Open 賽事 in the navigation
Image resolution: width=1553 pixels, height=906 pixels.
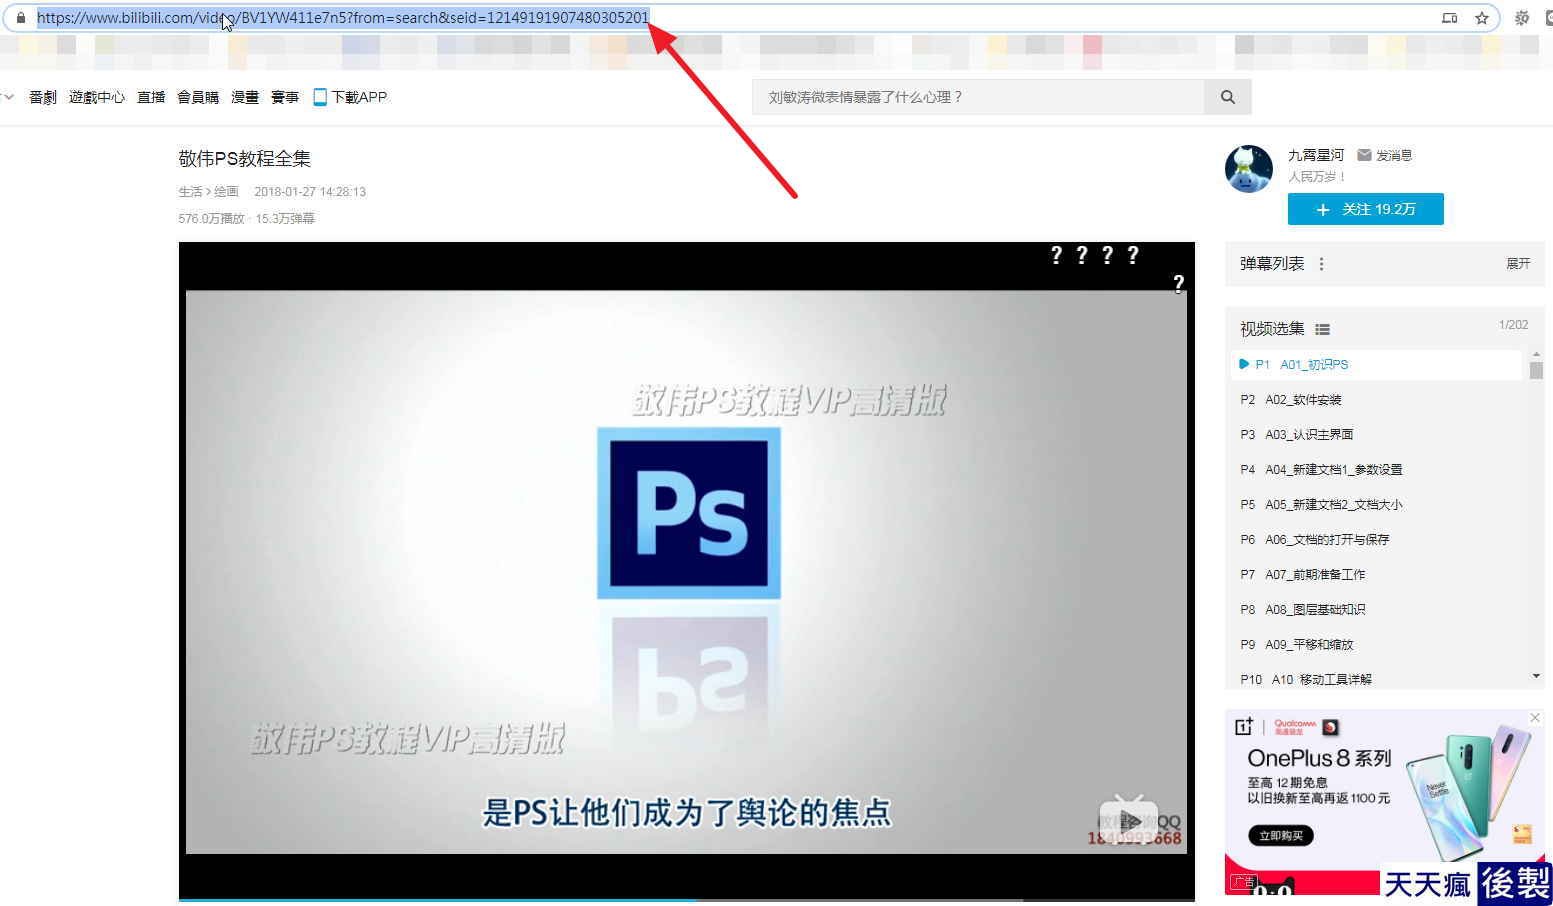[285, 97]
